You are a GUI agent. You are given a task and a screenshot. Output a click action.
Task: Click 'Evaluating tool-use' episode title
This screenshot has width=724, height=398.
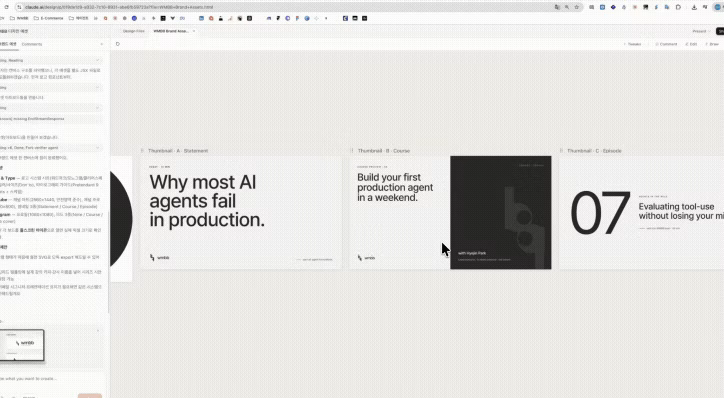[x=681, y=211]
